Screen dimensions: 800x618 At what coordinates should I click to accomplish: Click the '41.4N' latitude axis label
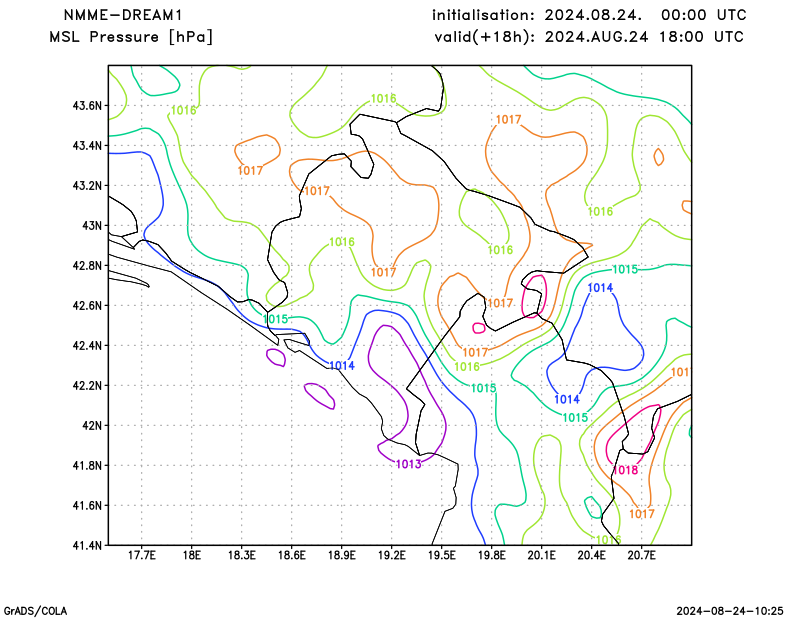coord(87,545)
